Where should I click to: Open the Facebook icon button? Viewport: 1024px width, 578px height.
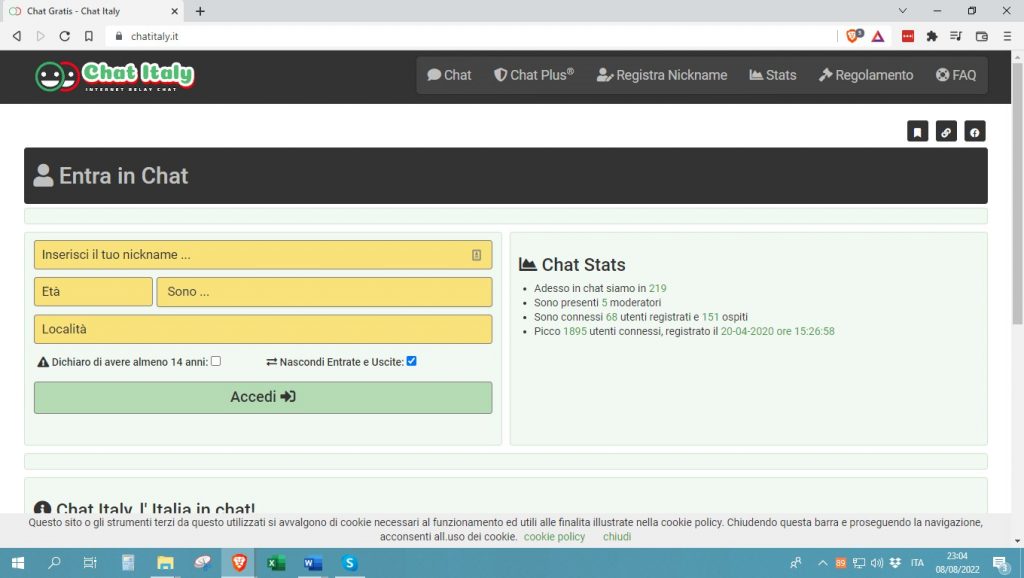click(x=974, y=132)
